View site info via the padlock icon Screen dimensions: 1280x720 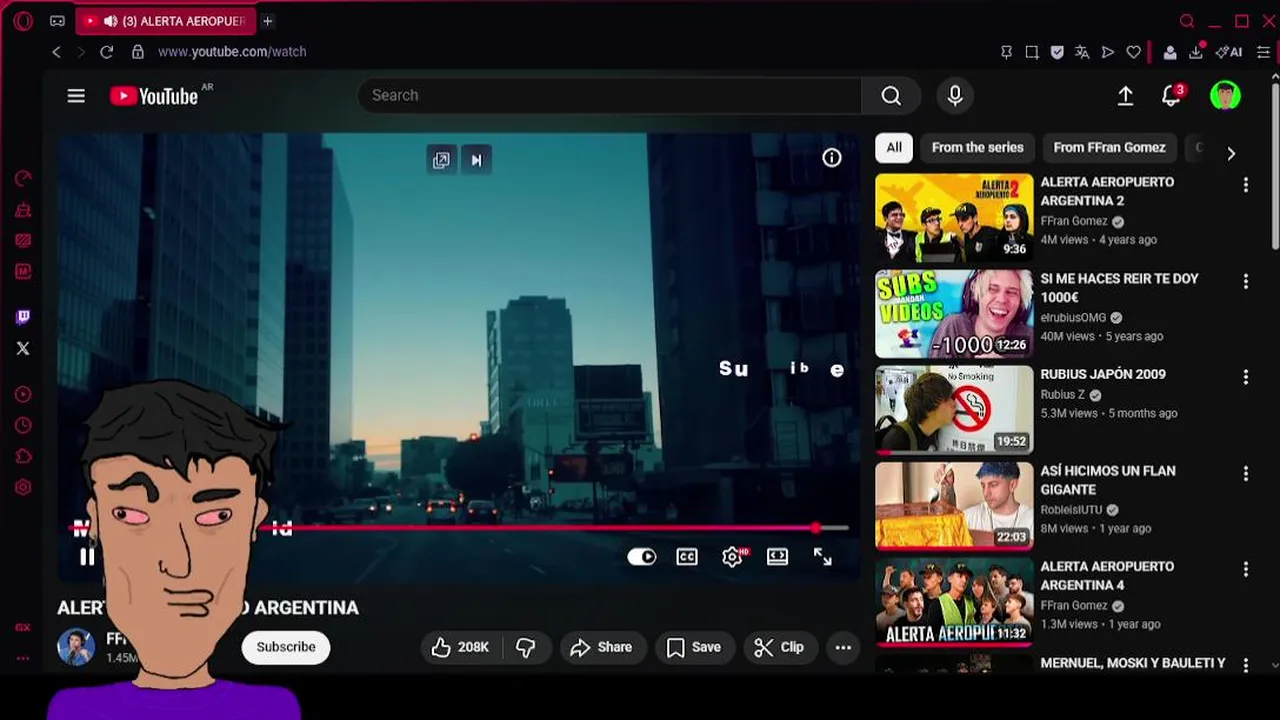click(138, 52)
